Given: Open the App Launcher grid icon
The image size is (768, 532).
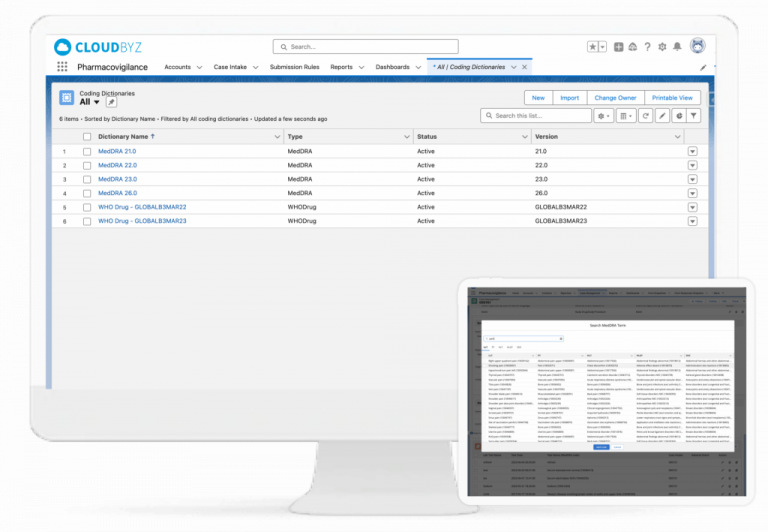Looking at the screenshot, I should click(62, 67).
